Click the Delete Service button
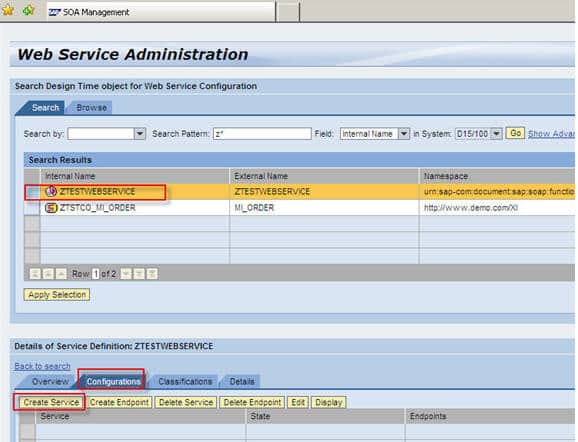This screenshot has height=442, width=578. (186, 402)
